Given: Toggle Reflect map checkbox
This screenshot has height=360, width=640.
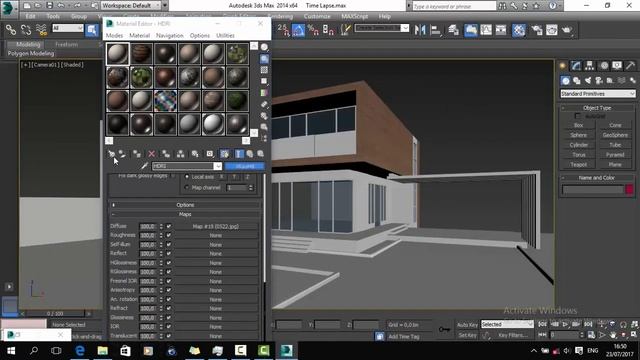Looking at the screenshot, I should point(169,253).
